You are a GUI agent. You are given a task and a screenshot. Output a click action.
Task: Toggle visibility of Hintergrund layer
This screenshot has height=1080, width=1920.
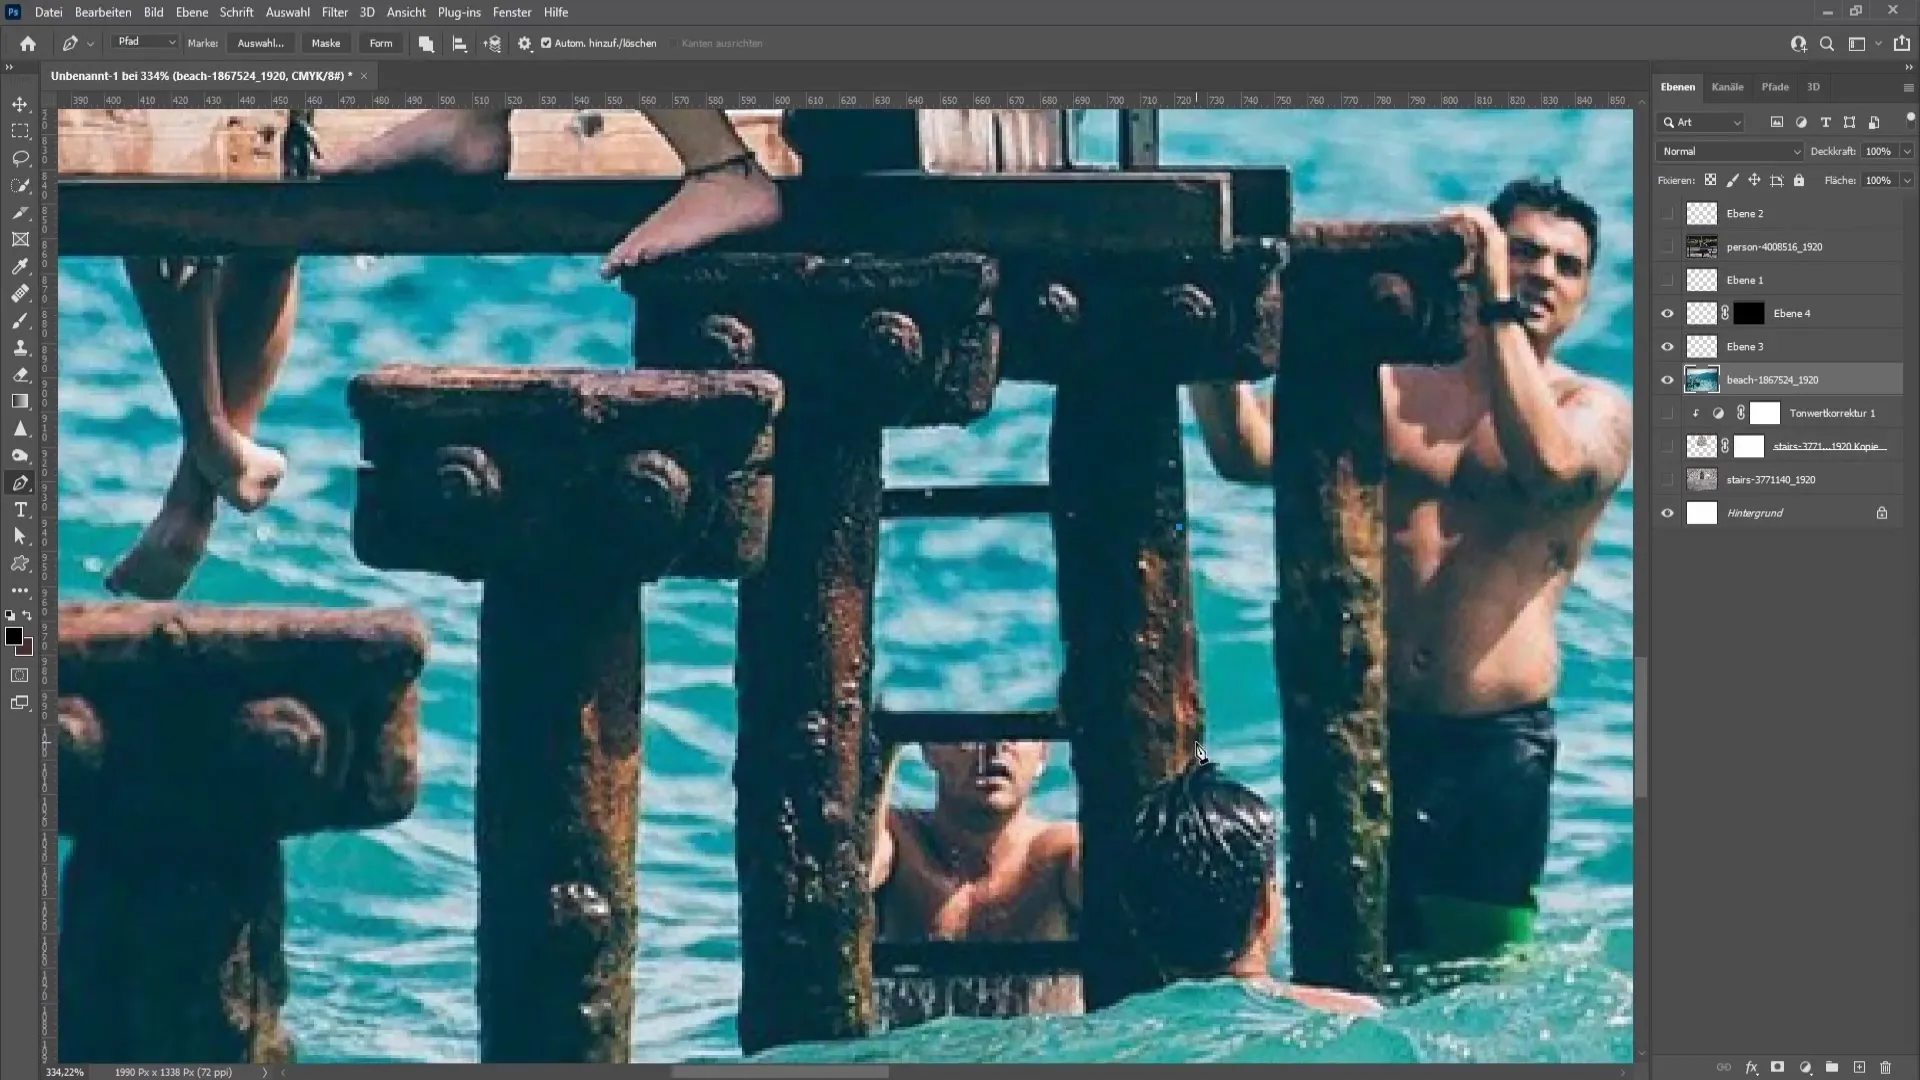[1667, 513]
